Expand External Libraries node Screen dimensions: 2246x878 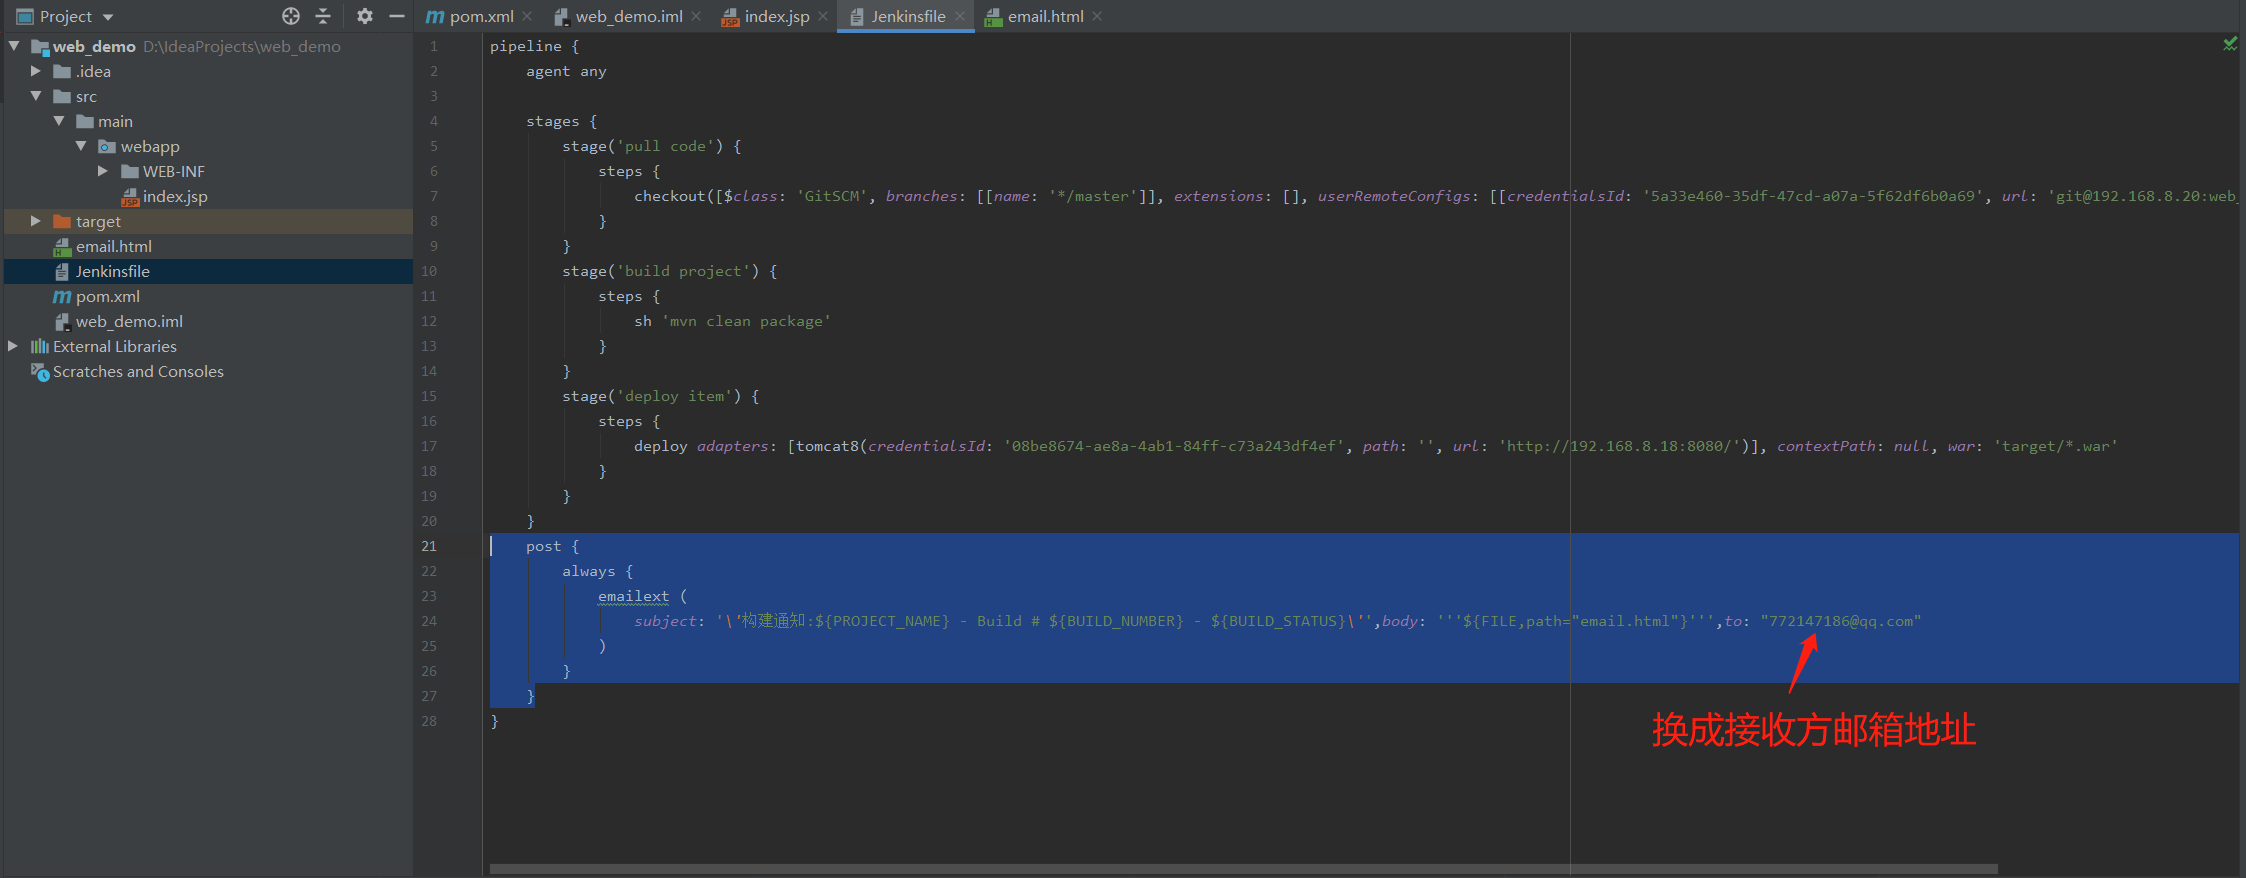[13, 346]
